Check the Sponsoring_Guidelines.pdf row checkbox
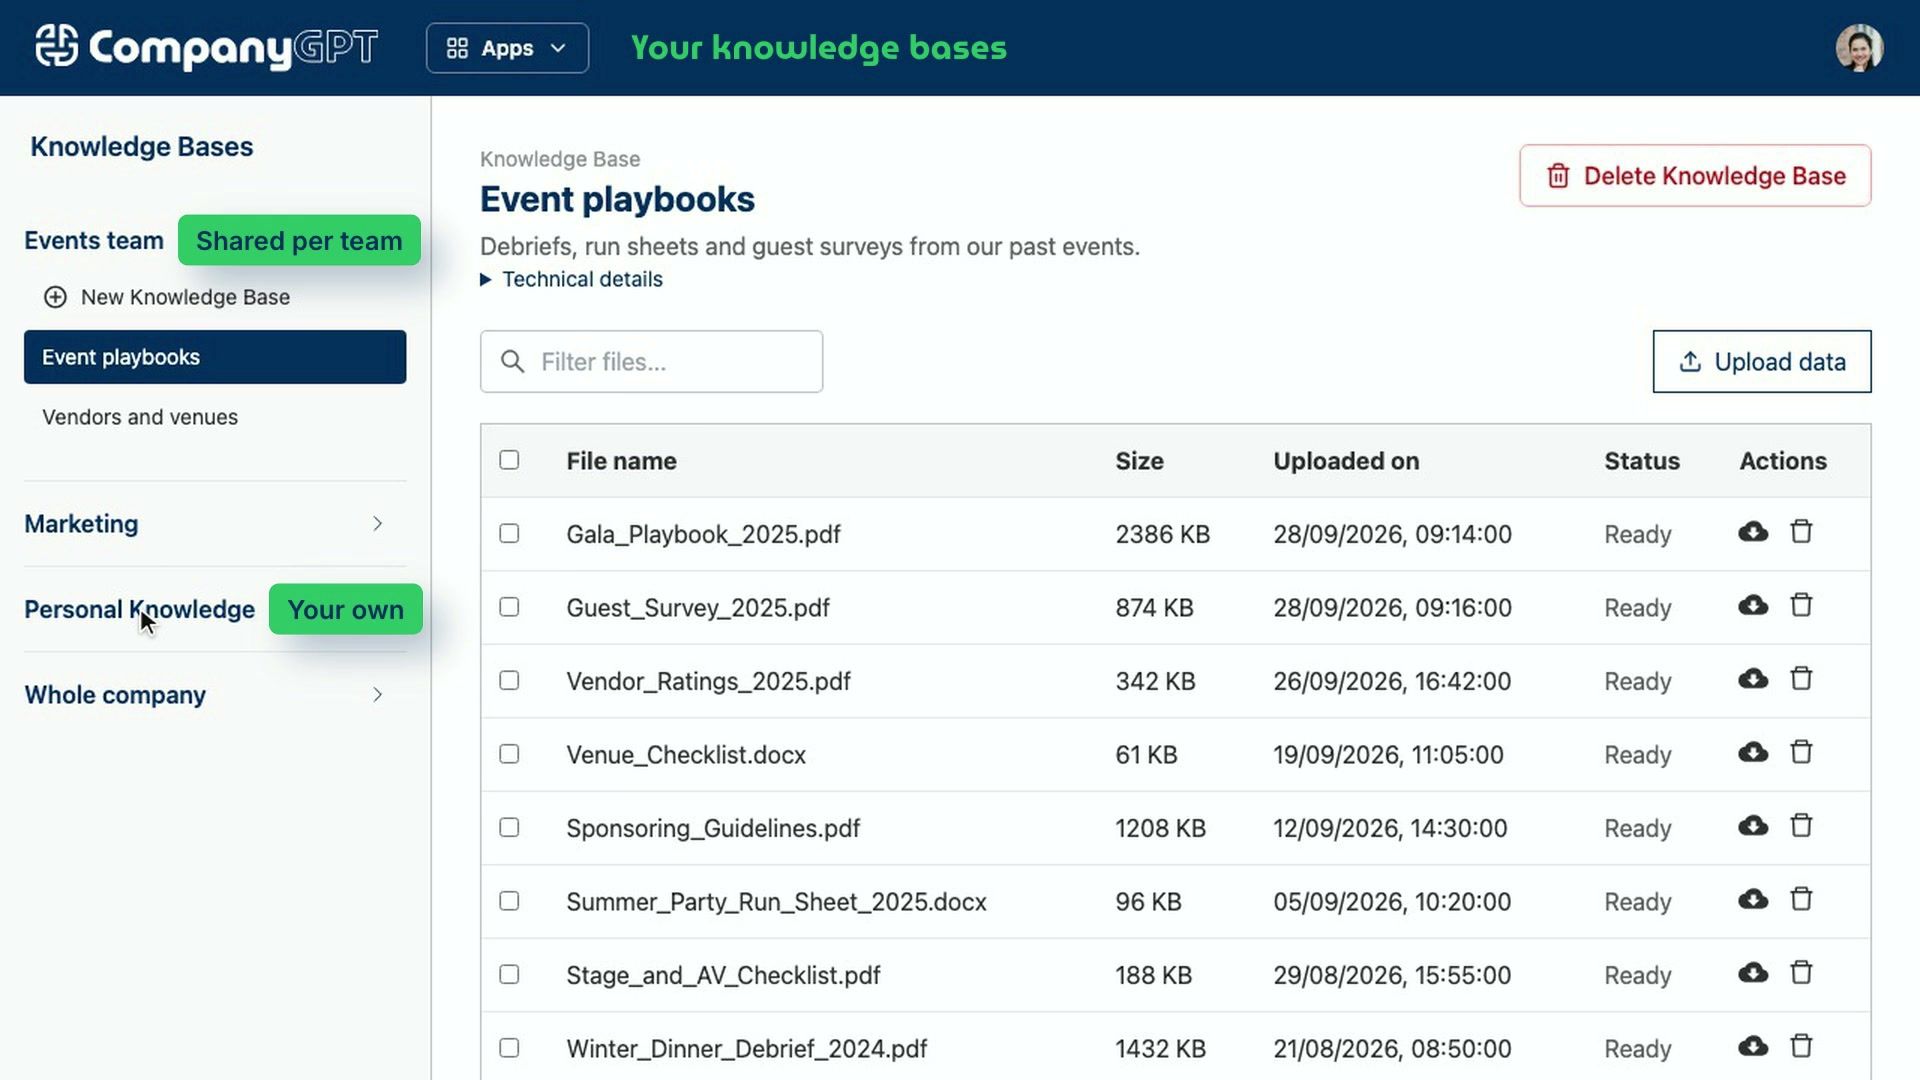This screenshot has height=1080, width=1920. [509, 827]
